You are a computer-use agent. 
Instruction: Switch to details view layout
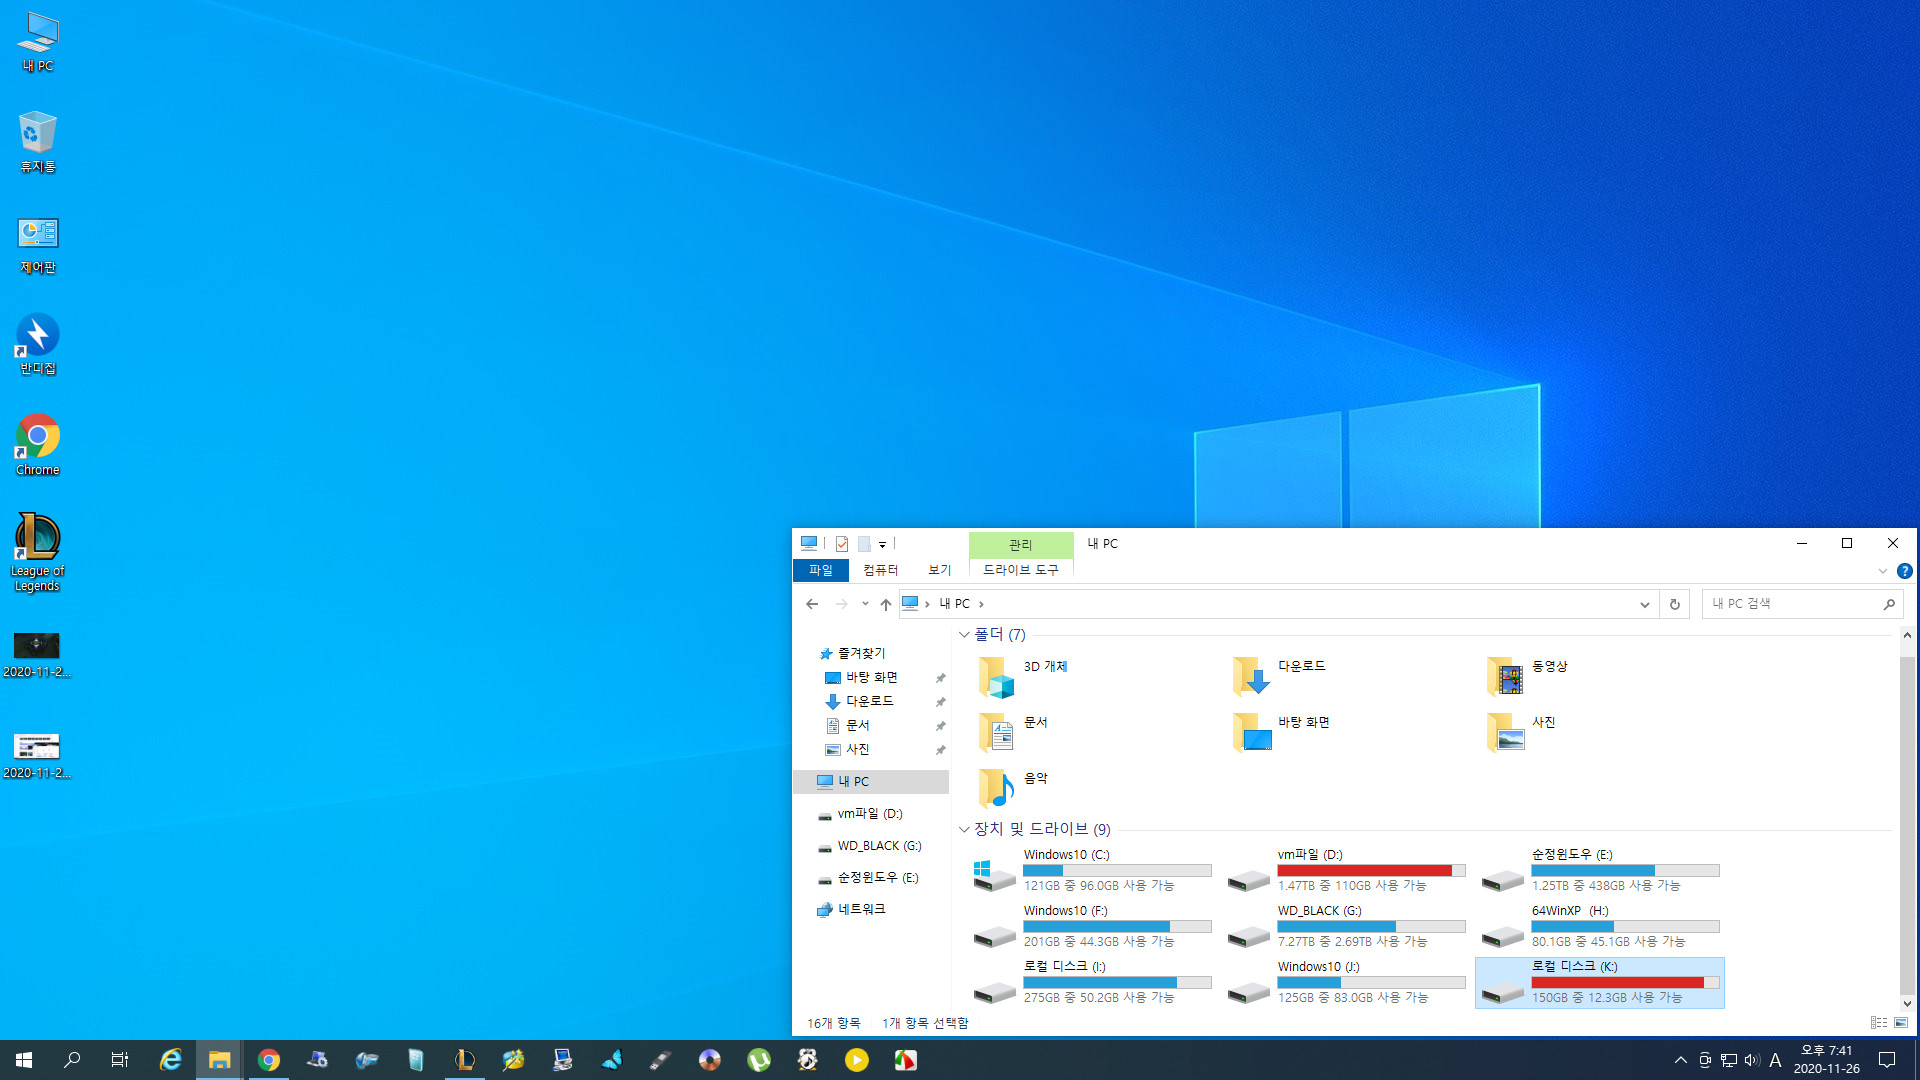(1879, 1023)
